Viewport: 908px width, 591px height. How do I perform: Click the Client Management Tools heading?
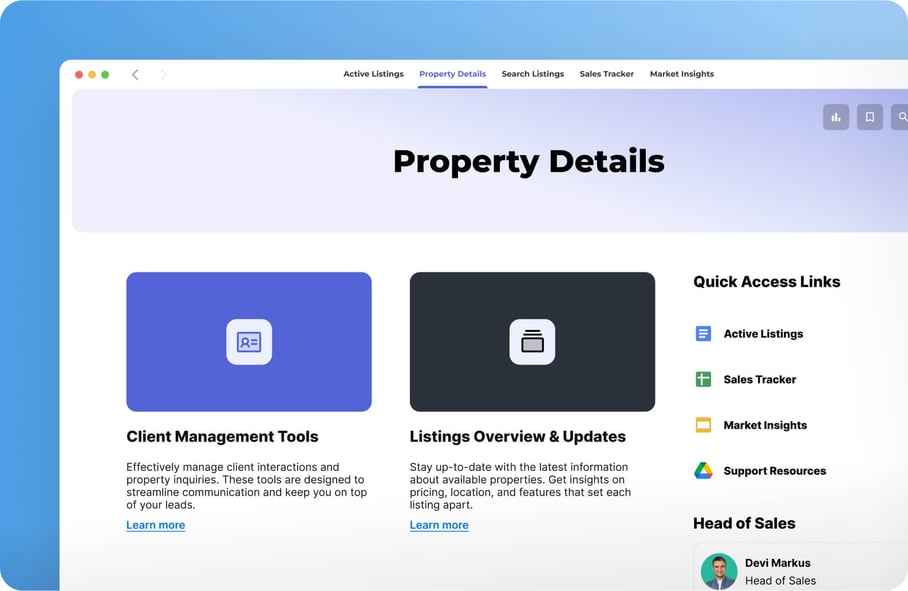coord(222,437)
